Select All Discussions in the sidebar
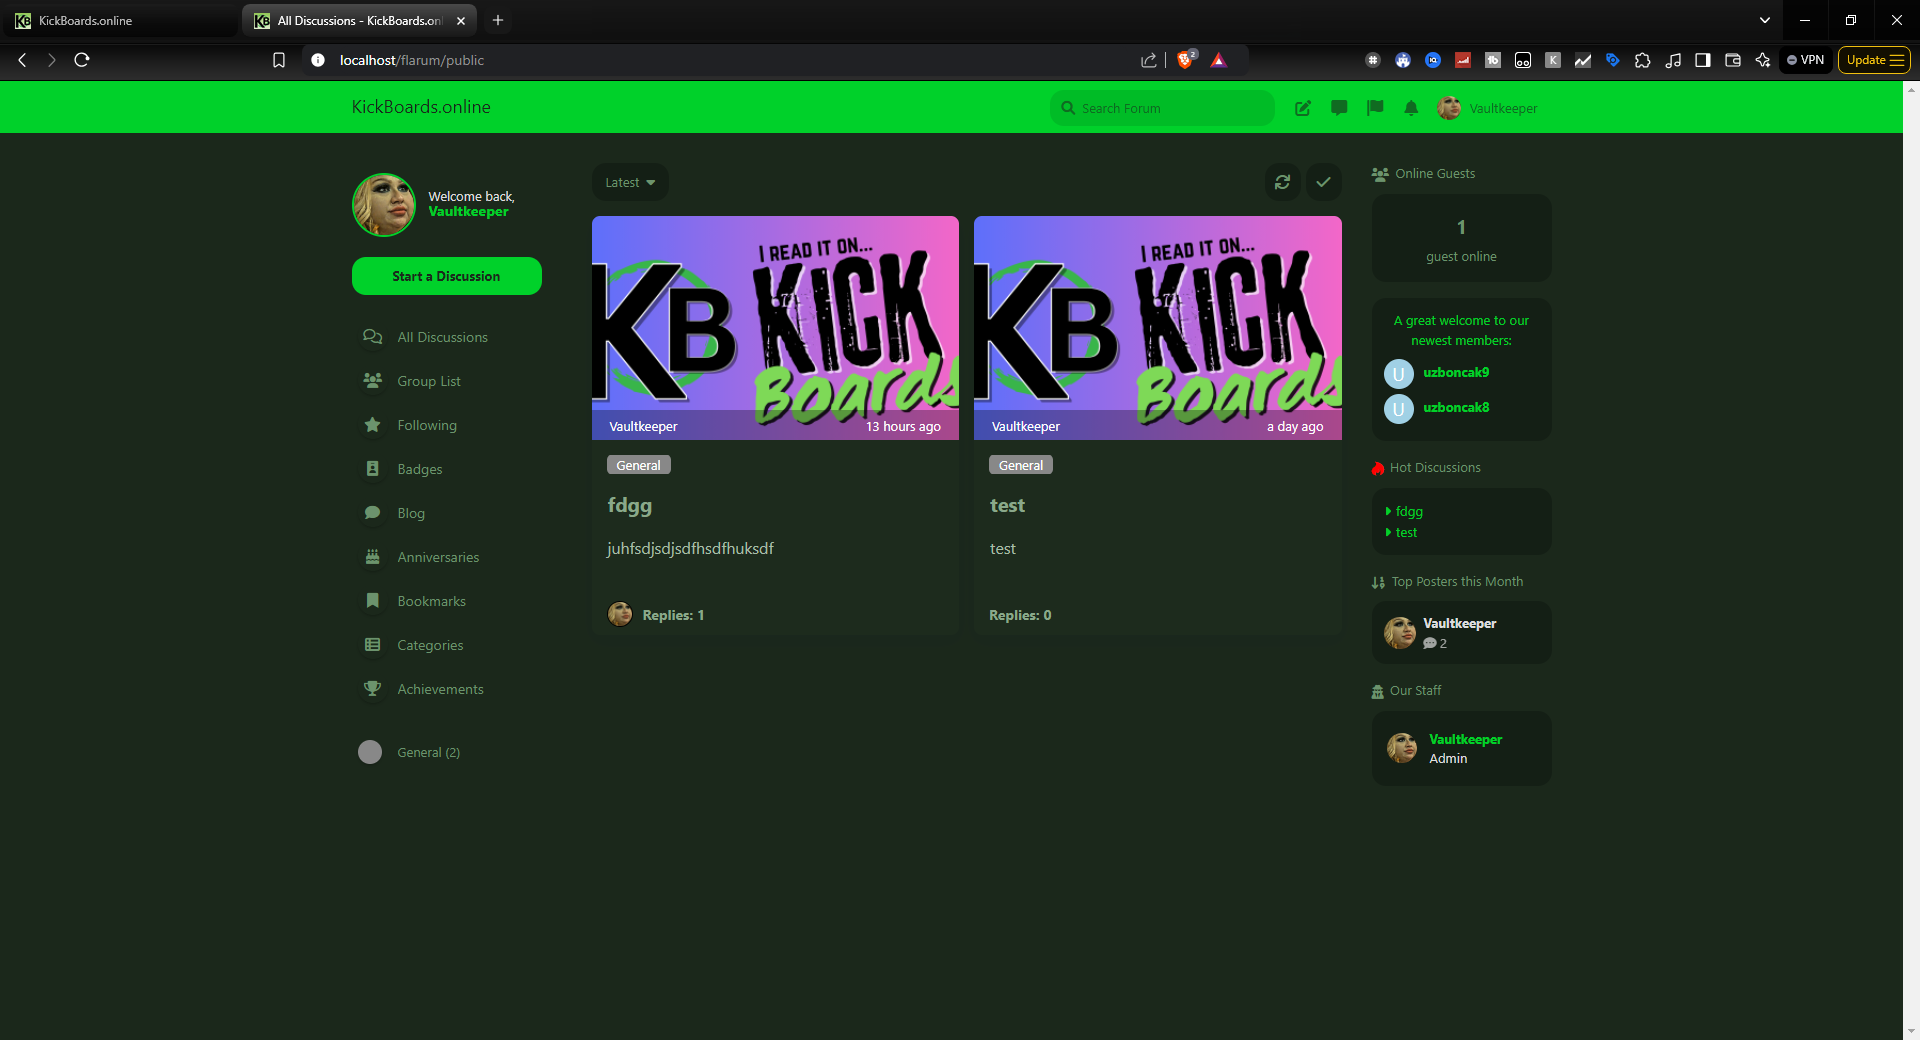Viewport: 1920px width, 1040px height. pos(442,337)
